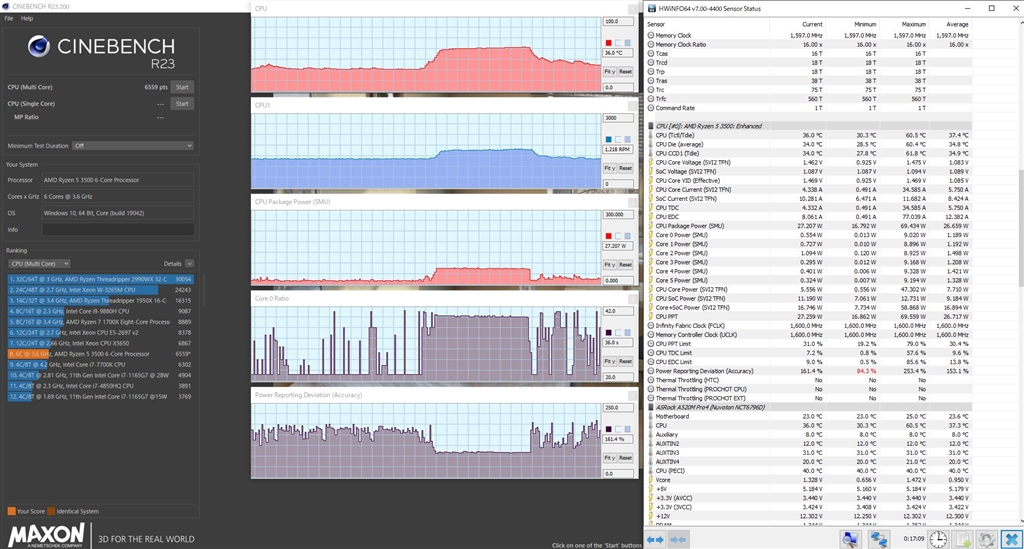1024x549 pixels.
Task: Click Fit y in the Core 0 Ratio graph
Action: (x=609, y=361)
